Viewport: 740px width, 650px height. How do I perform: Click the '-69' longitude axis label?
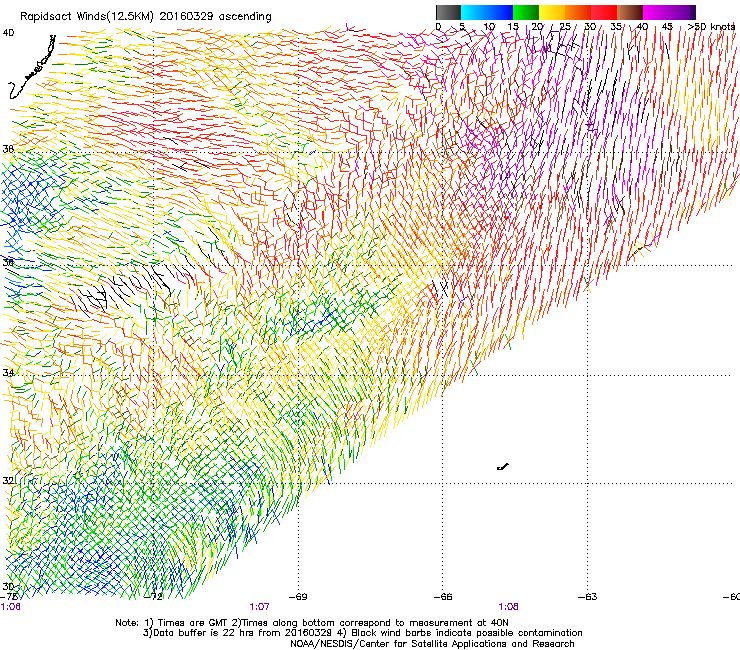tap(298, 597)
